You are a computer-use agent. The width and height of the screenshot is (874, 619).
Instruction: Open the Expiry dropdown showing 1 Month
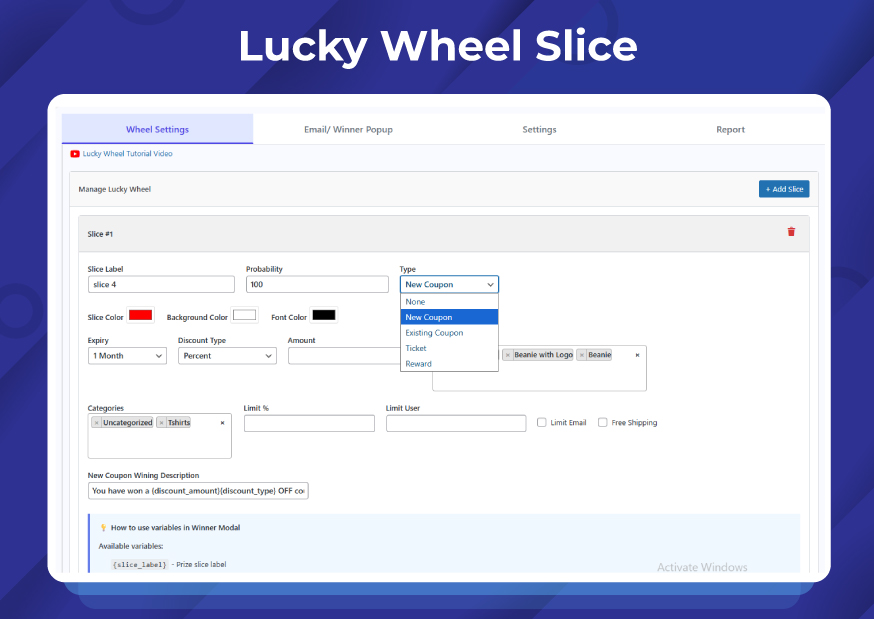127,356
